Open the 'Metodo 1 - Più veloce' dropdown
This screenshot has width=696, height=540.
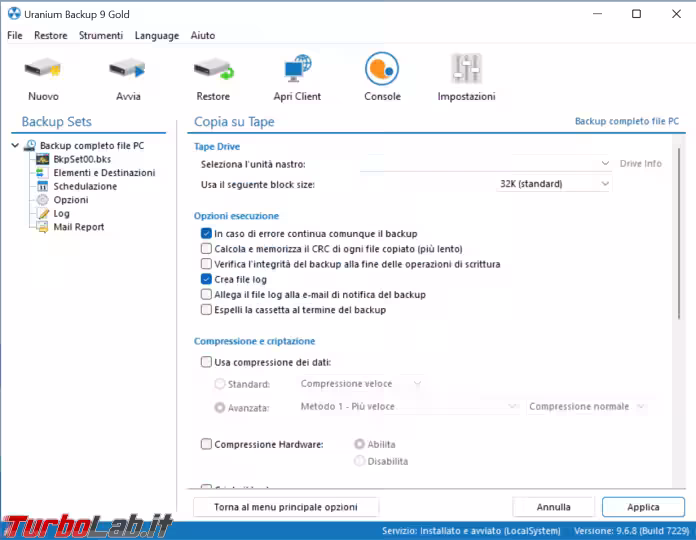click(x=408, y=406)
